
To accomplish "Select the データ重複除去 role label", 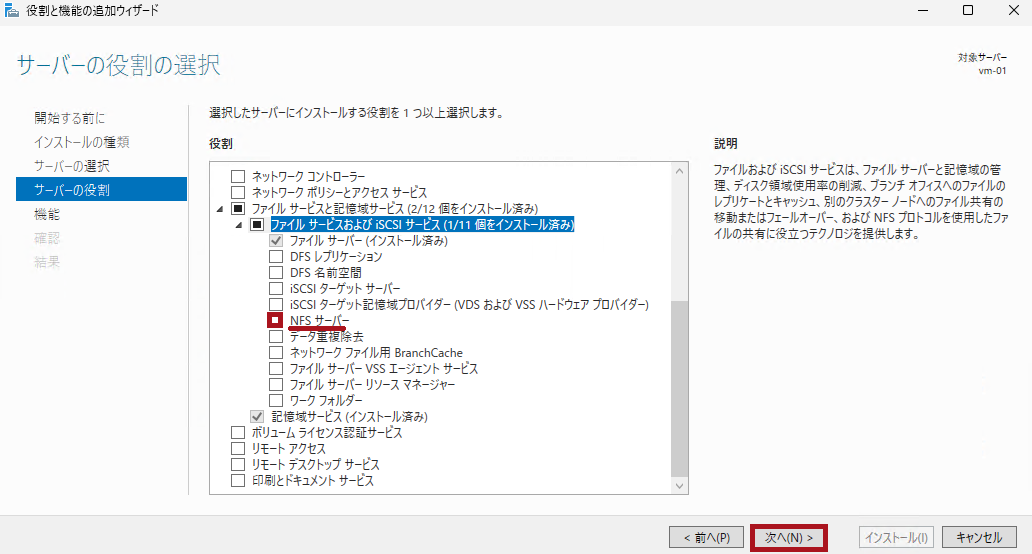I will pos(326,336).
